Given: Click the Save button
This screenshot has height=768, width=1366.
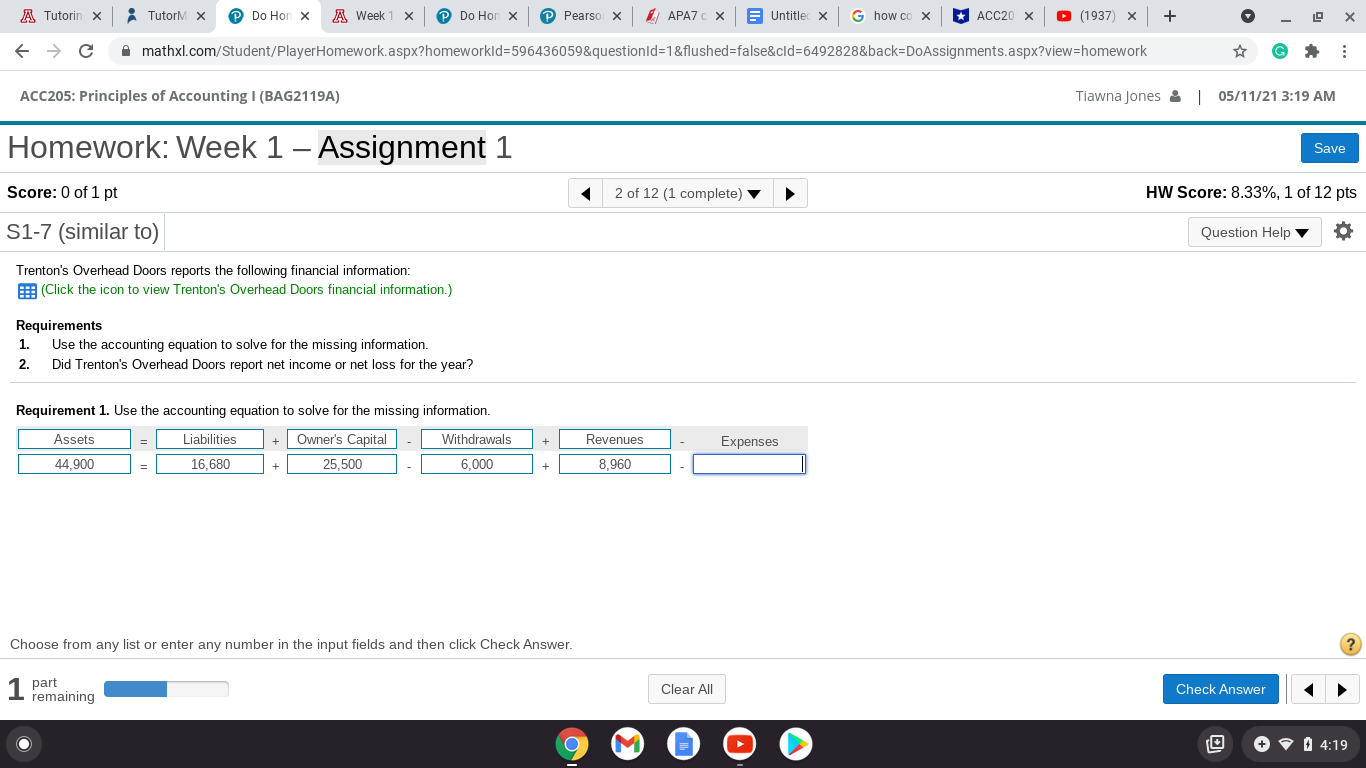Looking at the screenshot, I should click(1329, 147).
